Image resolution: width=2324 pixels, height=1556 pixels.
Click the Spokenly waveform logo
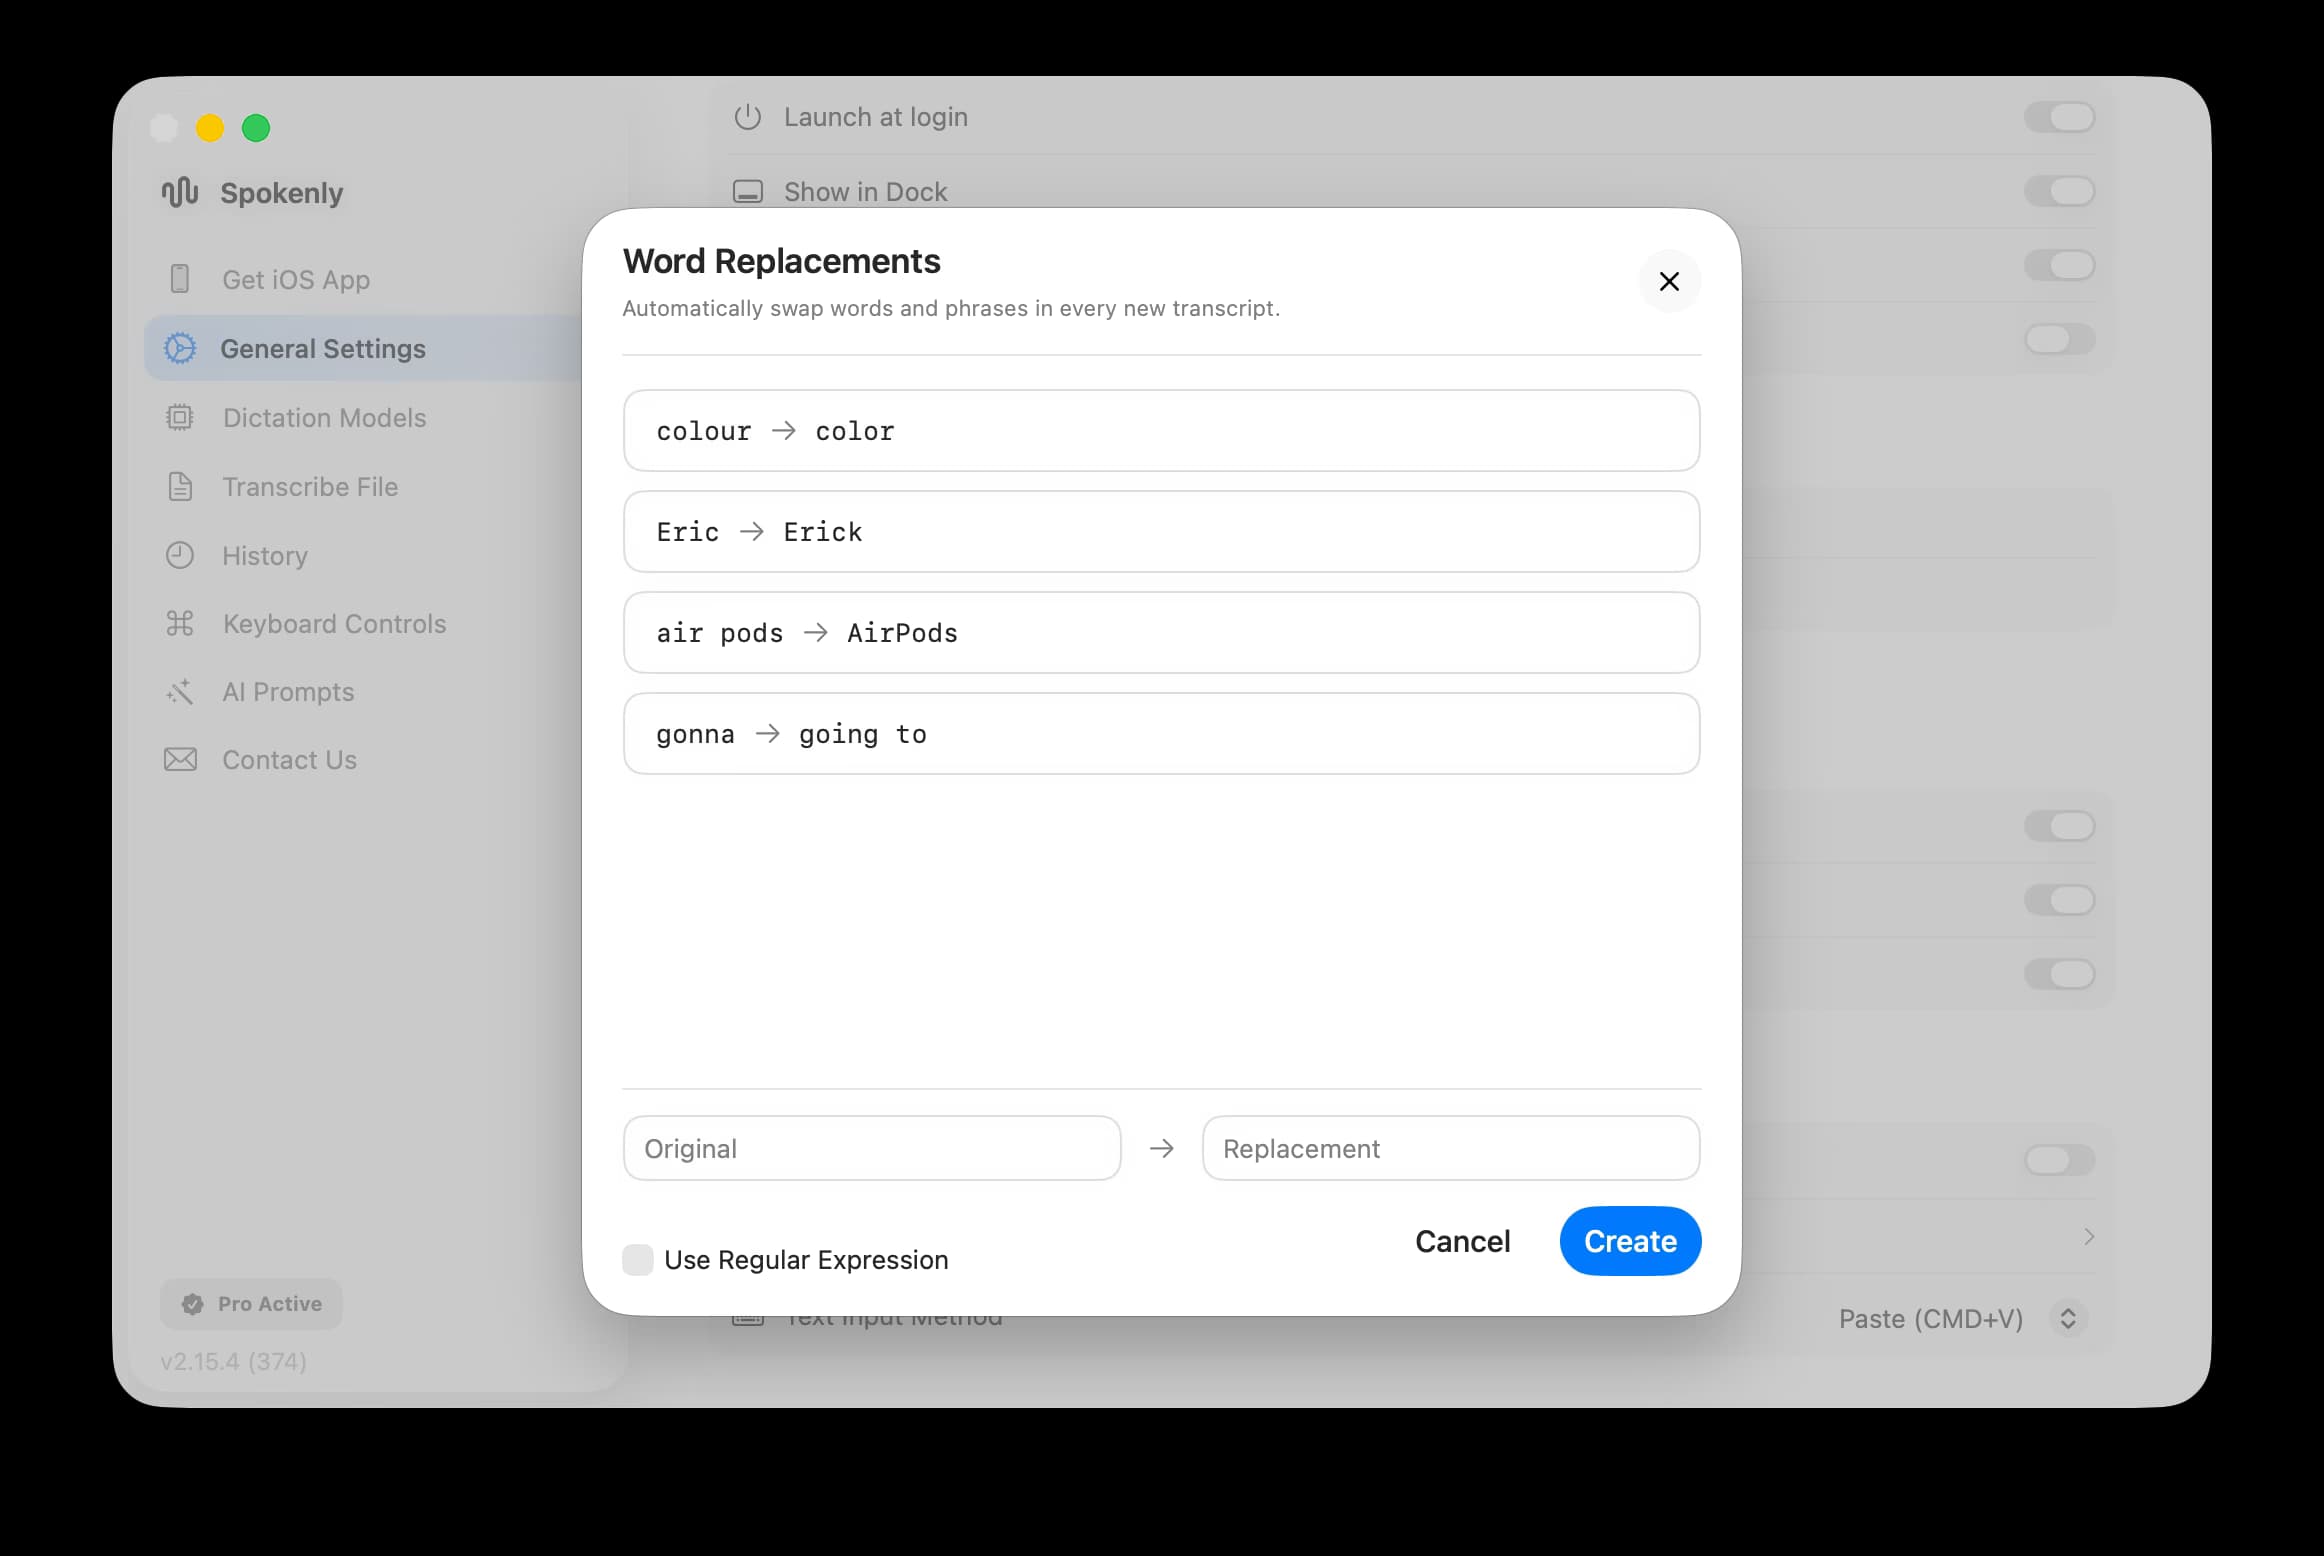[x=179, y=192]
